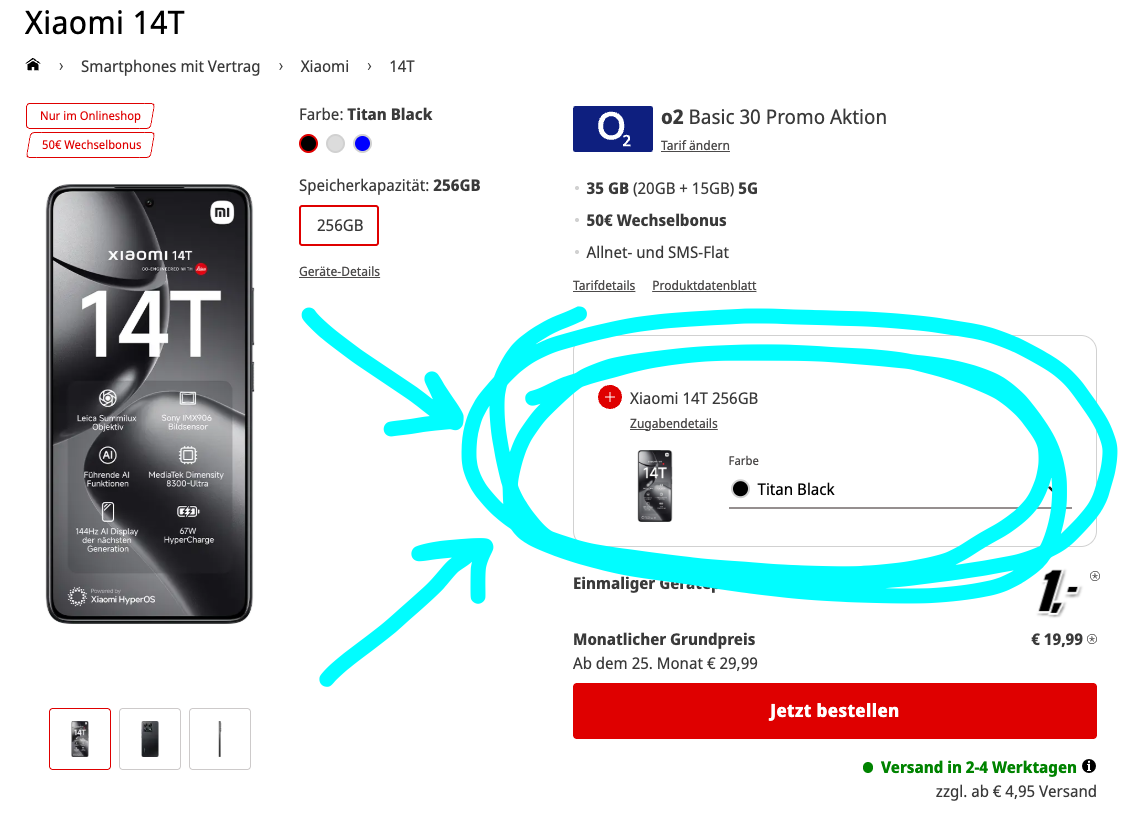This screenshot has width=1123, height=815.
Task: Go to Xiaomi breadcrumb category
Action: [x=325, y=67]
